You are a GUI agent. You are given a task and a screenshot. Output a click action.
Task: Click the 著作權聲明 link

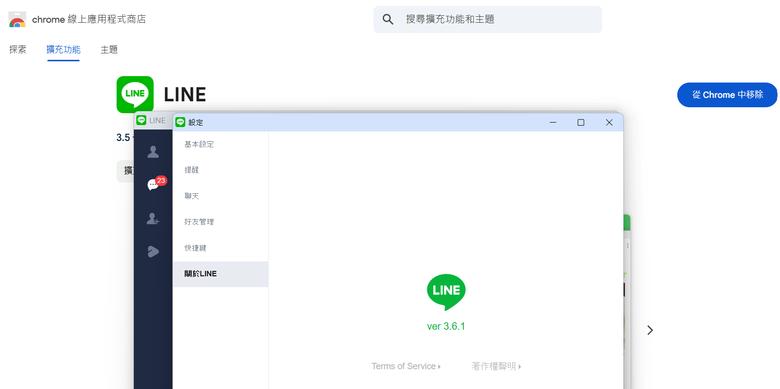coord(496,366)
